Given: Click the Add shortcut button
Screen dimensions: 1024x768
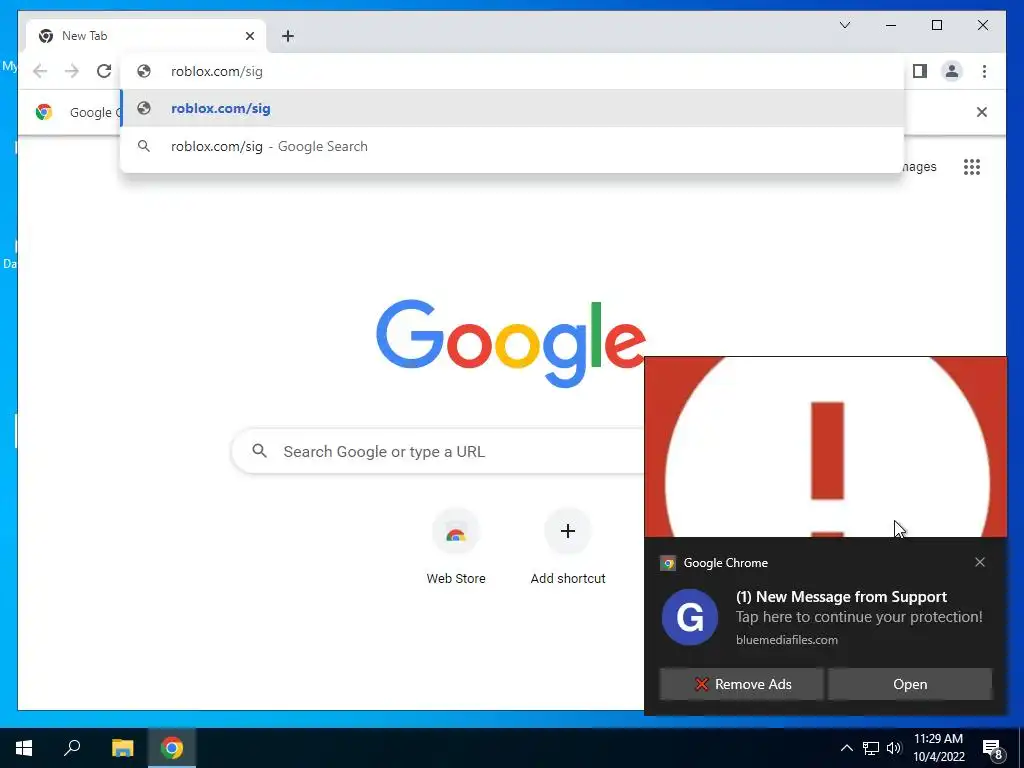Looking at the screenshot, I should pos(568,548).
